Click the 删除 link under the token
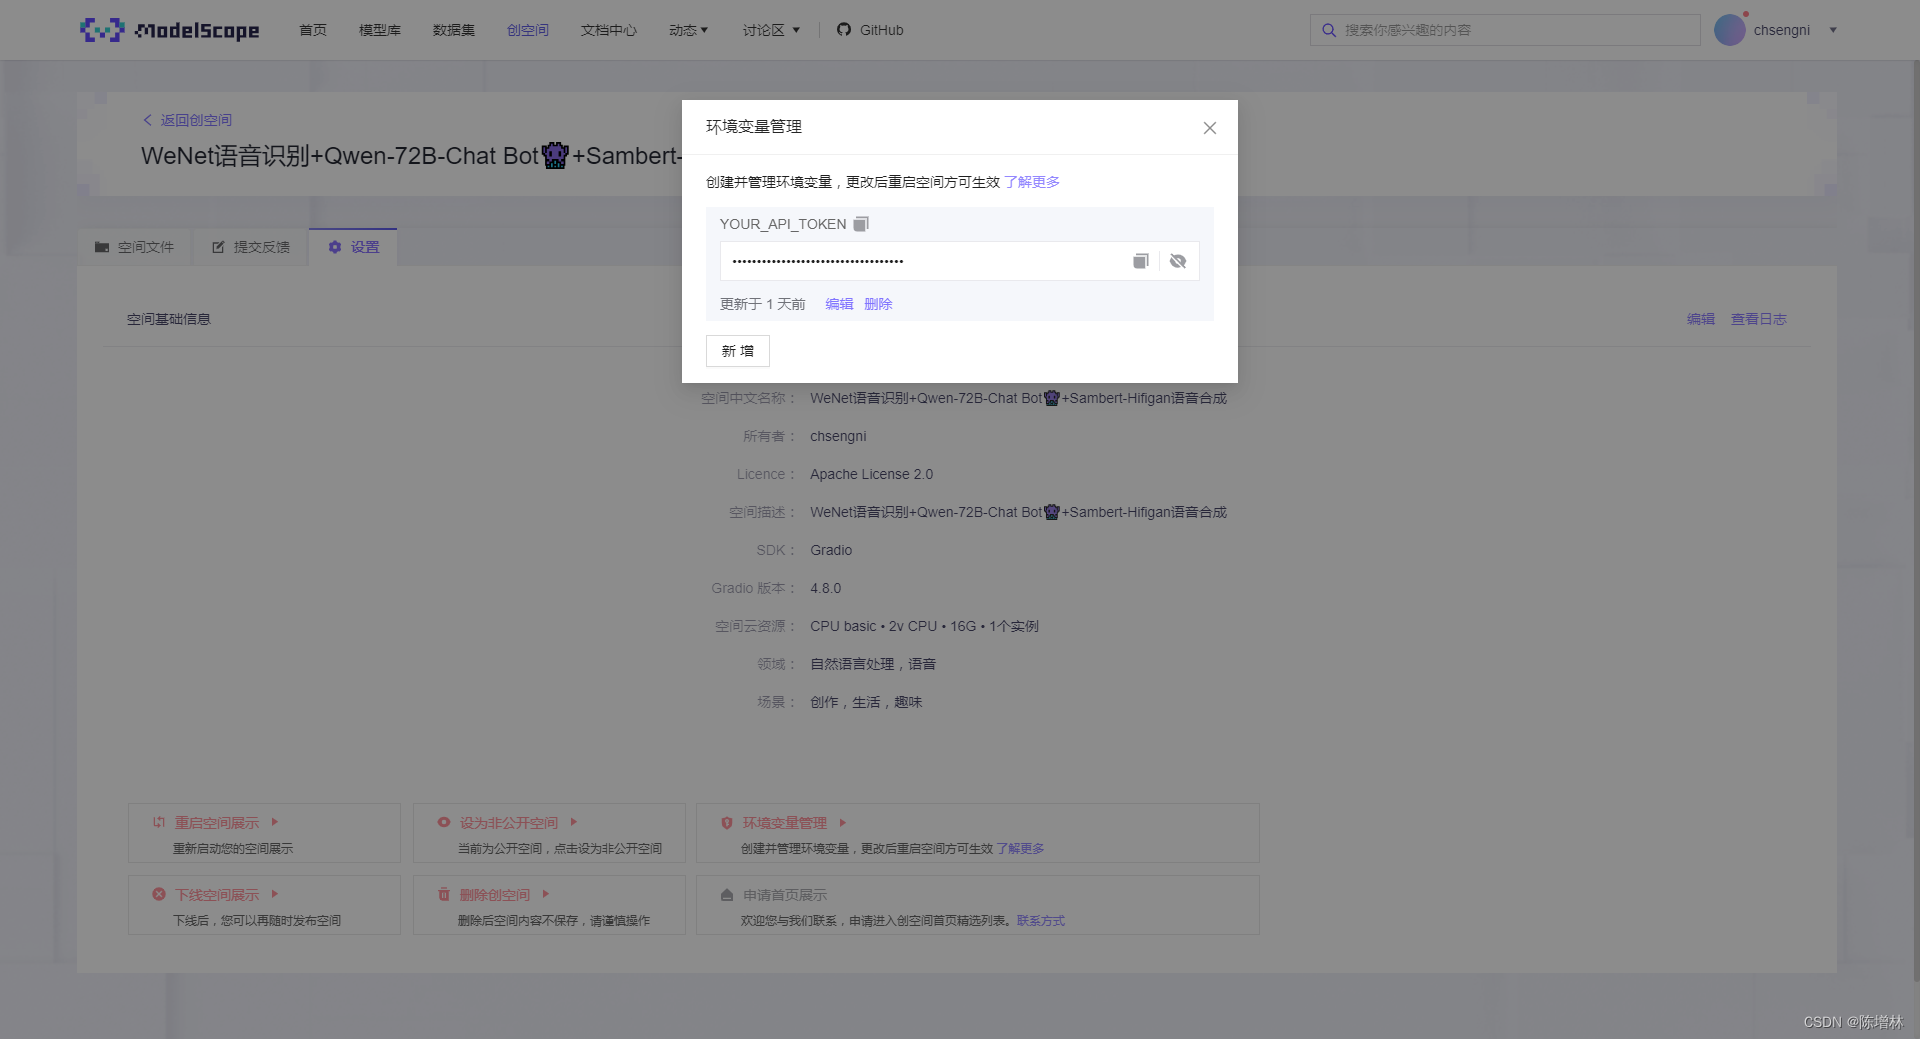This screenshot has width=1920, height=1039. [878, 304]
